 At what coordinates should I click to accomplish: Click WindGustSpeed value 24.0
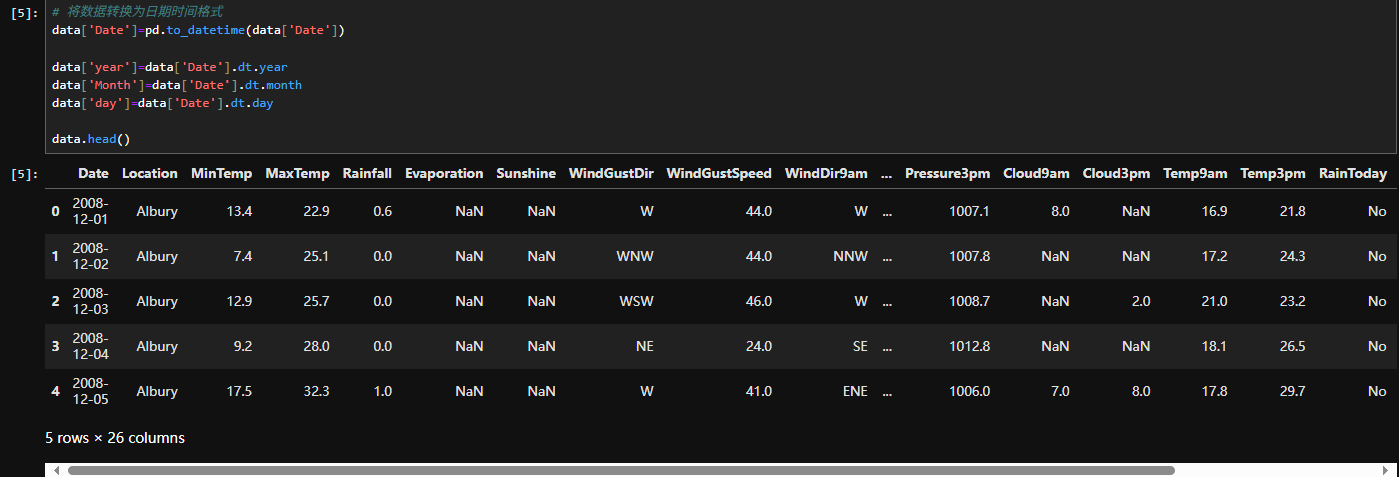759,346
